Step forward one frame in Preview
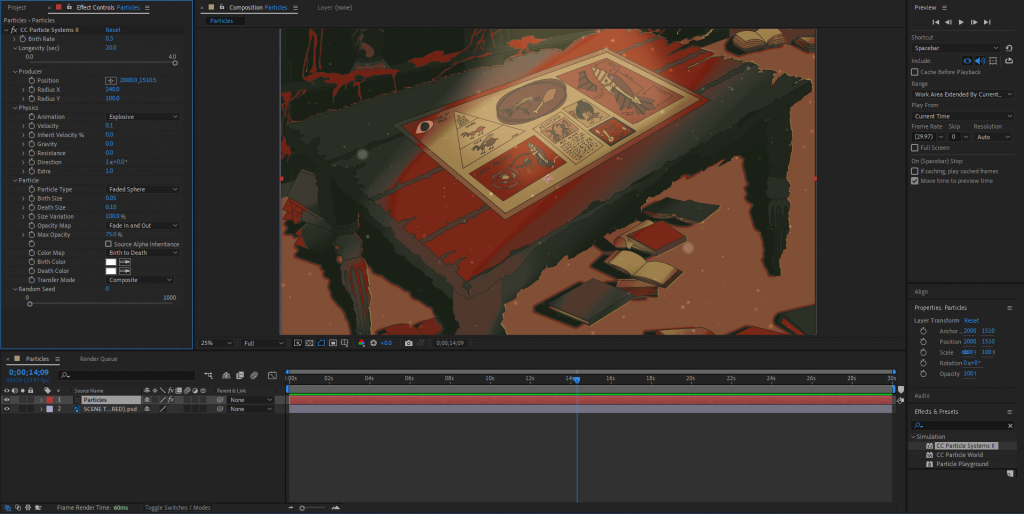1024x514 pixels. pyautogui.click(x=974, y=22)
